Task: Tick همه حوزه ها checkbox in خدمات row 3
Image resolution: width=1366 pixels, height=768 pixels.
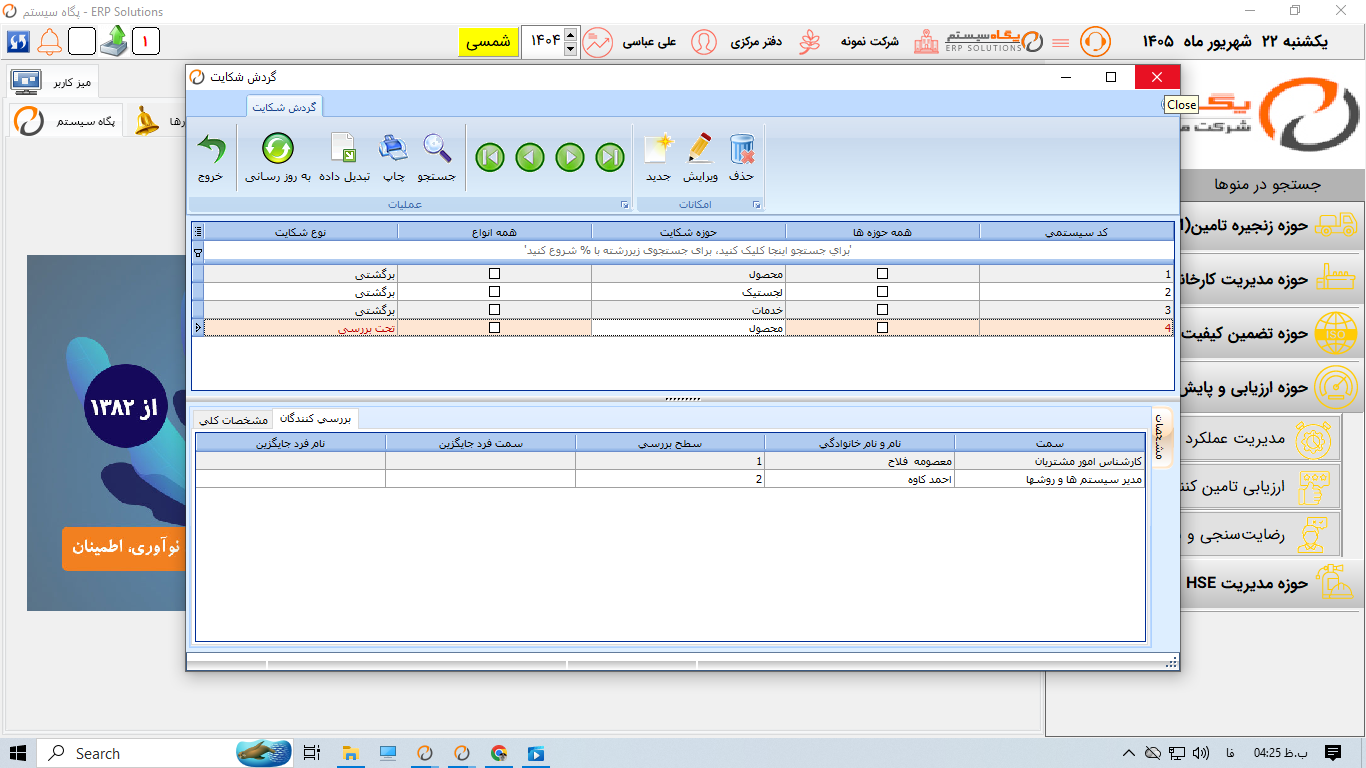Action: [x=882, y=309]
